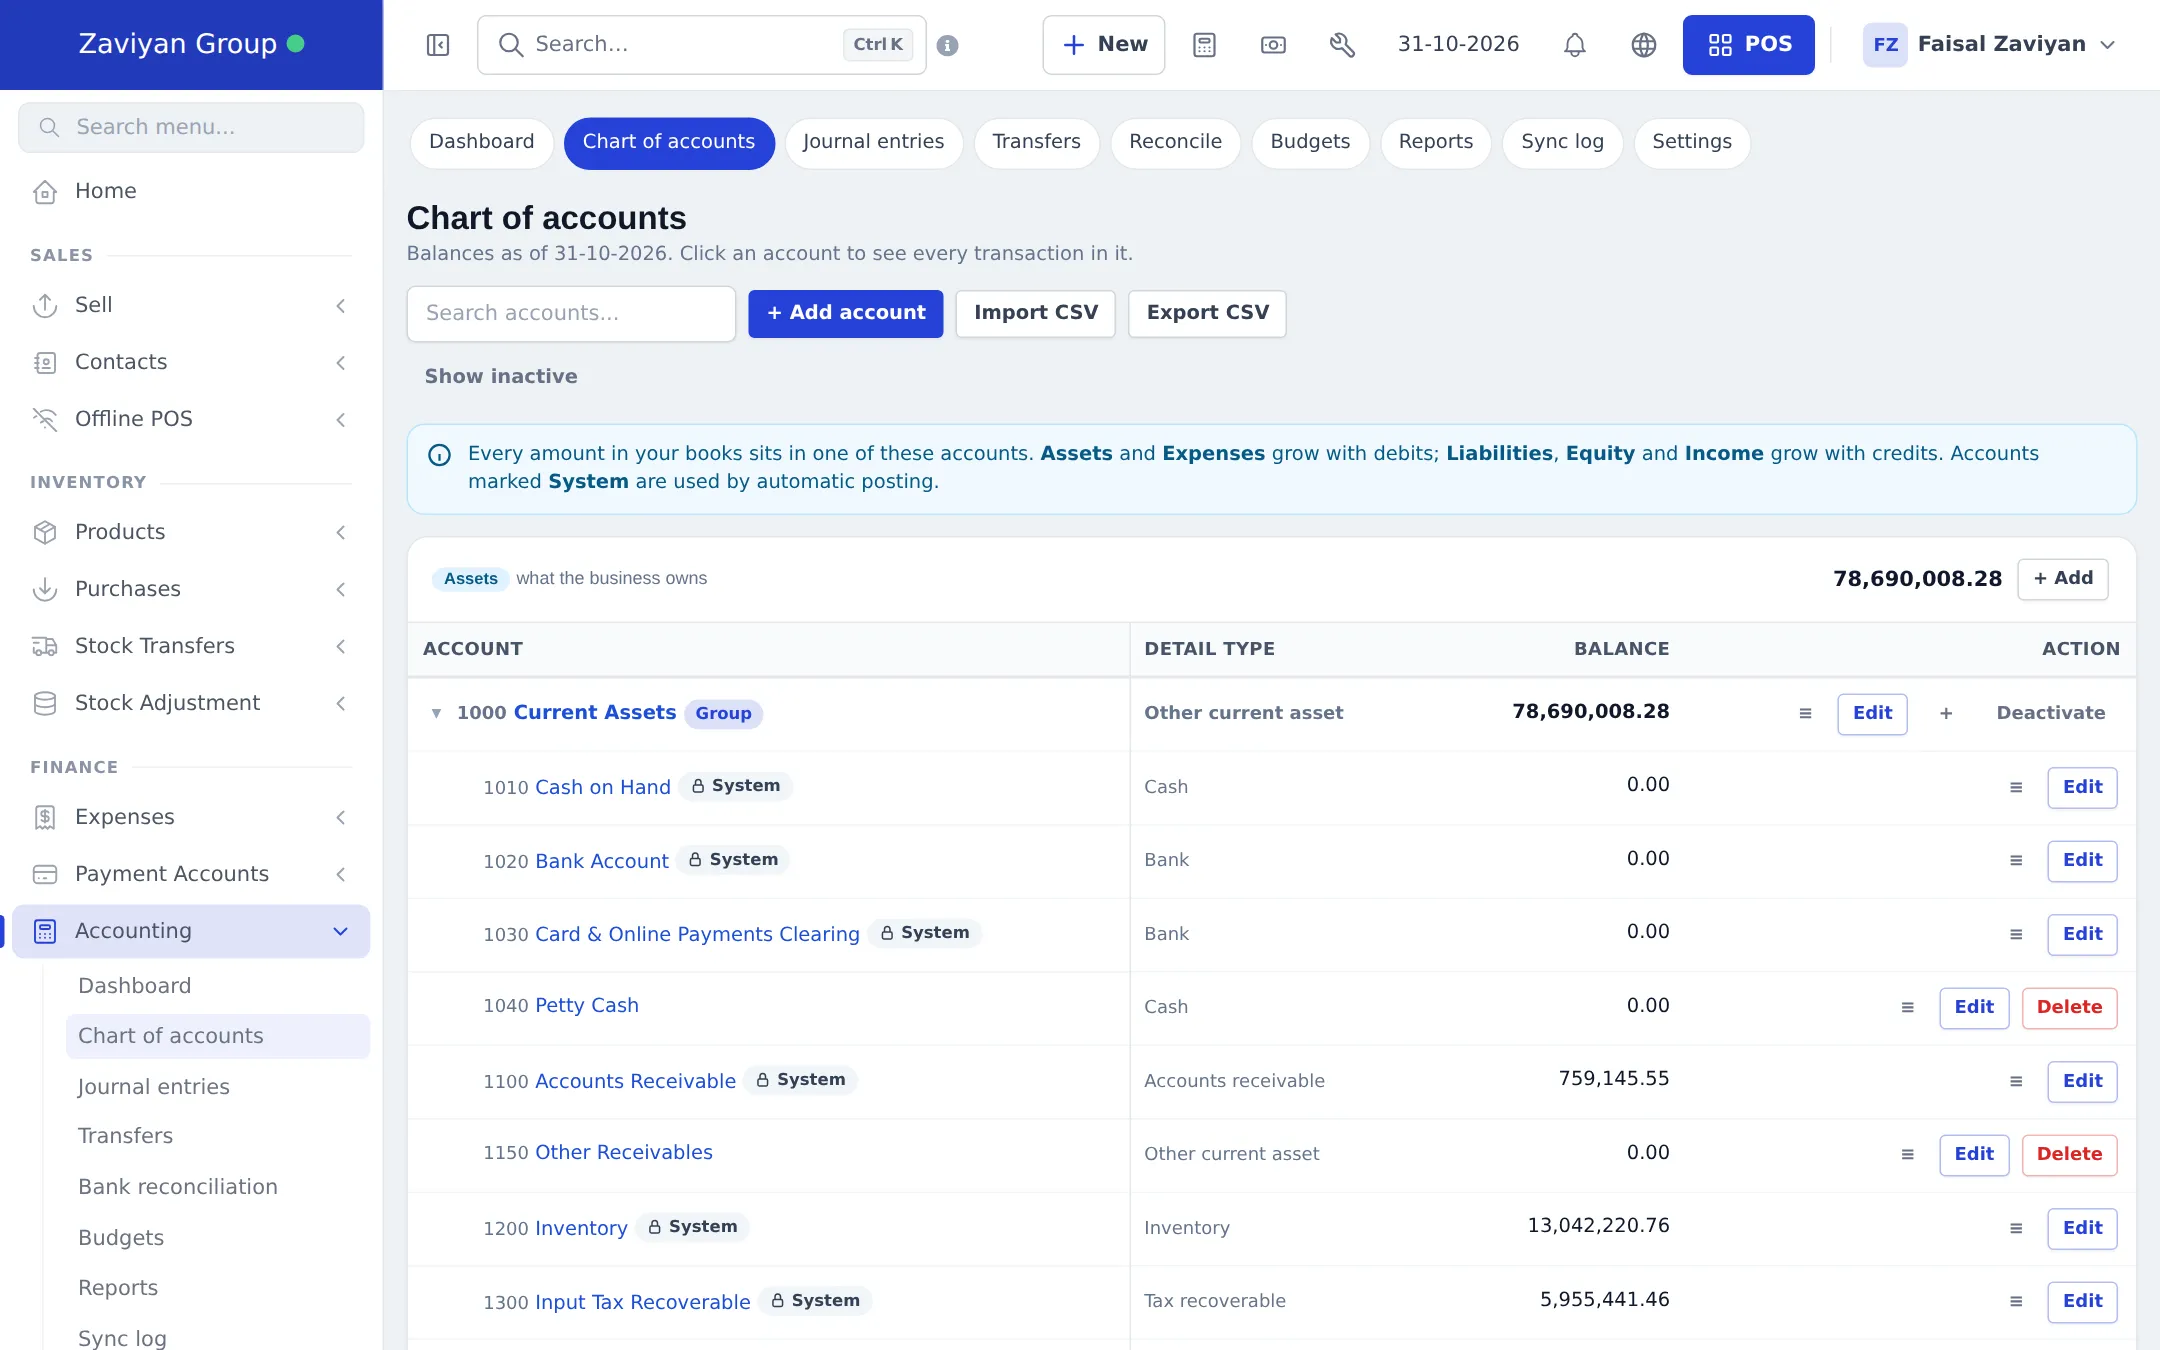
Task: Expand the Sell menu
Action: 191,305
